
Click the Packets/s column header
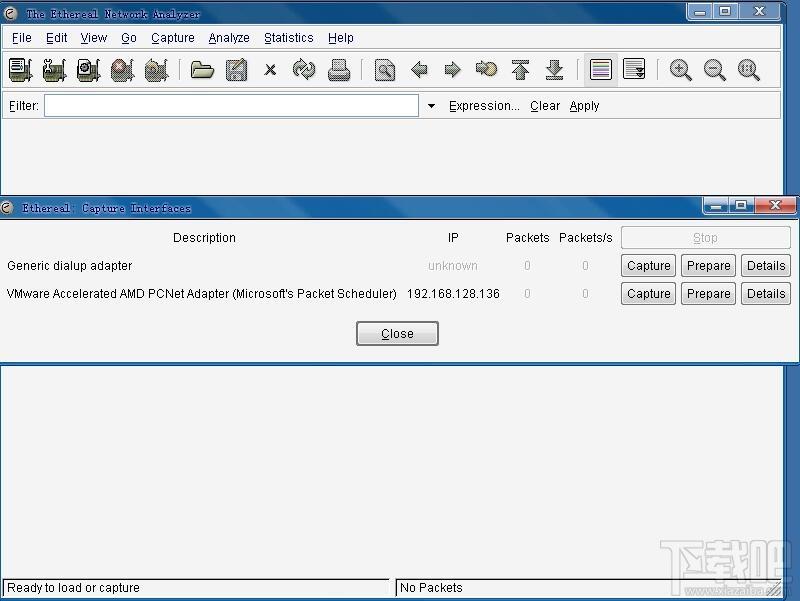[x=585, y=238]
